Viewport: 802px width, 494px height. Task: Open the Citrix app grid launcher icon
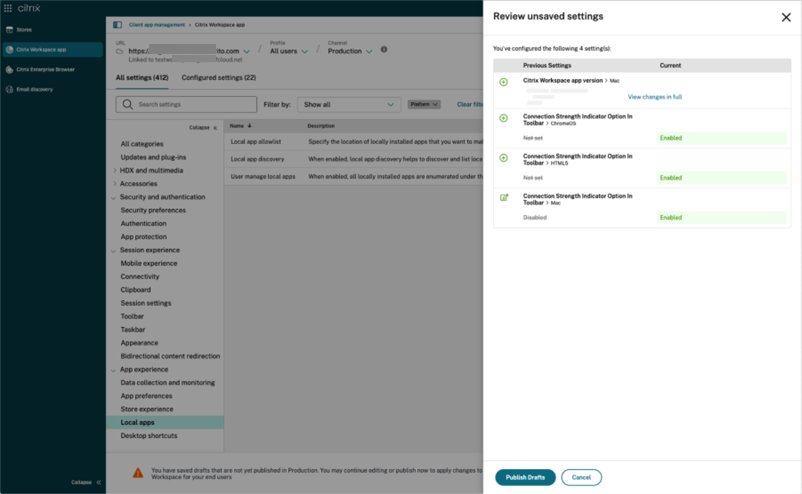pos(8,8)
